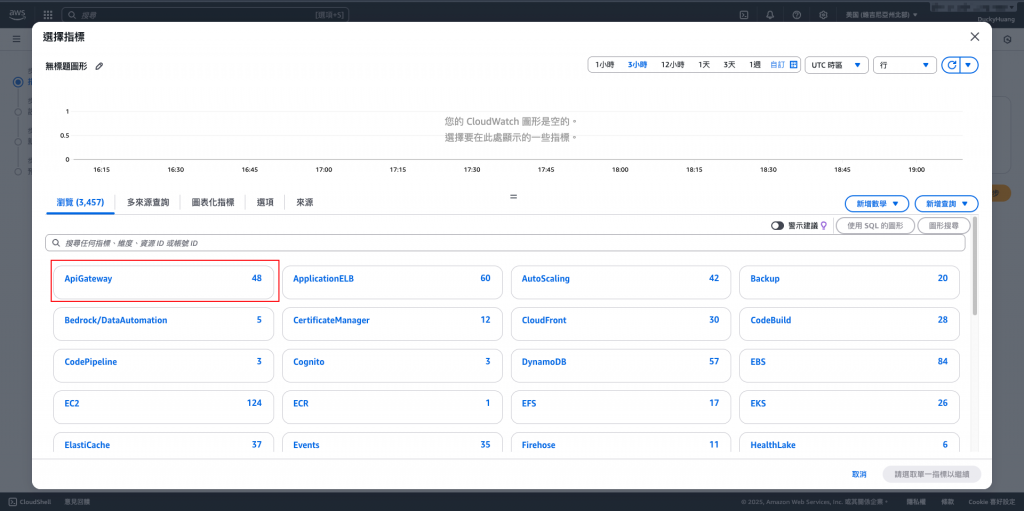Open the HealthLake namespace card
This screenshot has width=1024, height=511.
(x=850, y=442)
